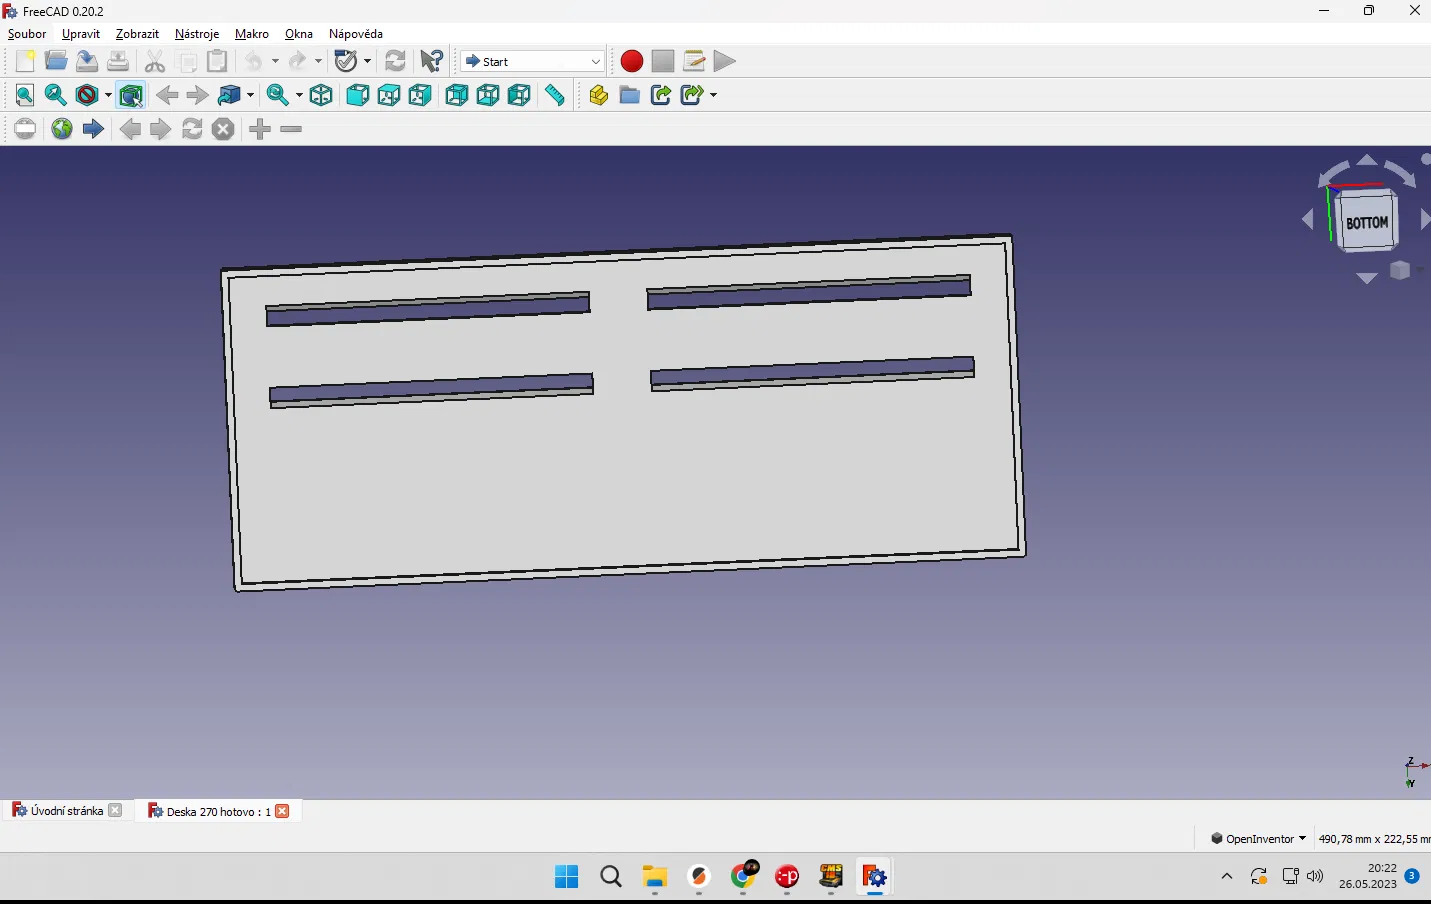
Task: Expand the draw style dropdown arrow
Action: click(x=108, y=95)
